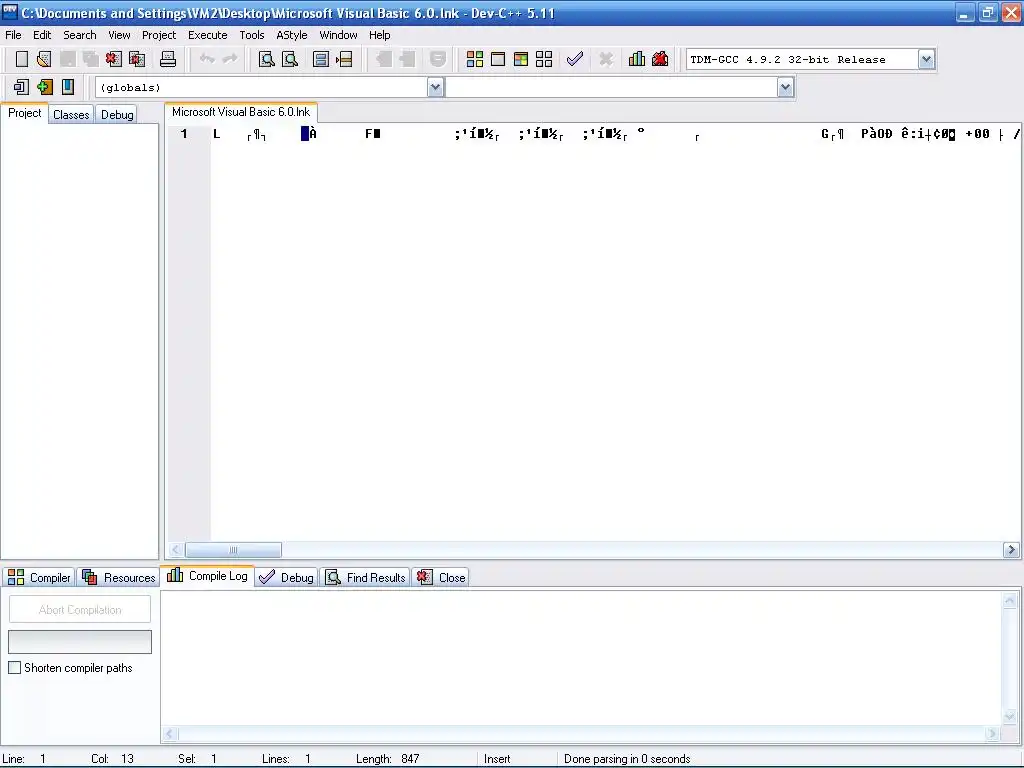Expand the empty function list dropdown
The height and width of the screenshot is (768, 1024).
785,88
